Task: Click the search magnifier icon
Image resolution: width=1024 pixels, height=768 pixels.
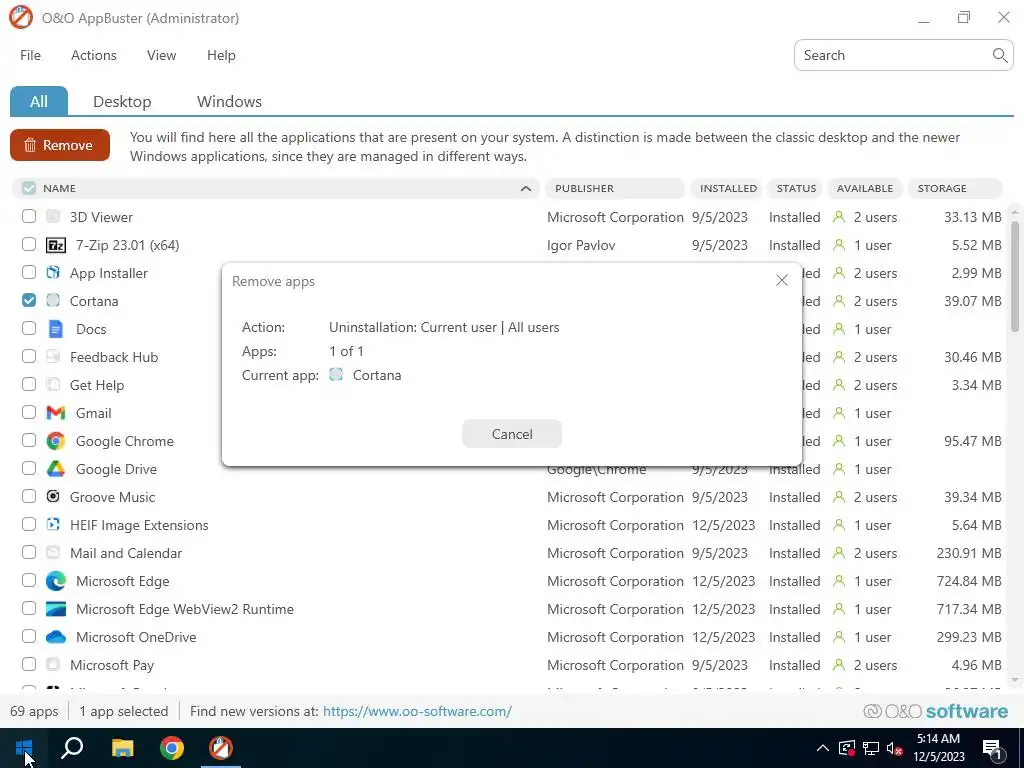Action: pos(1000,56)
